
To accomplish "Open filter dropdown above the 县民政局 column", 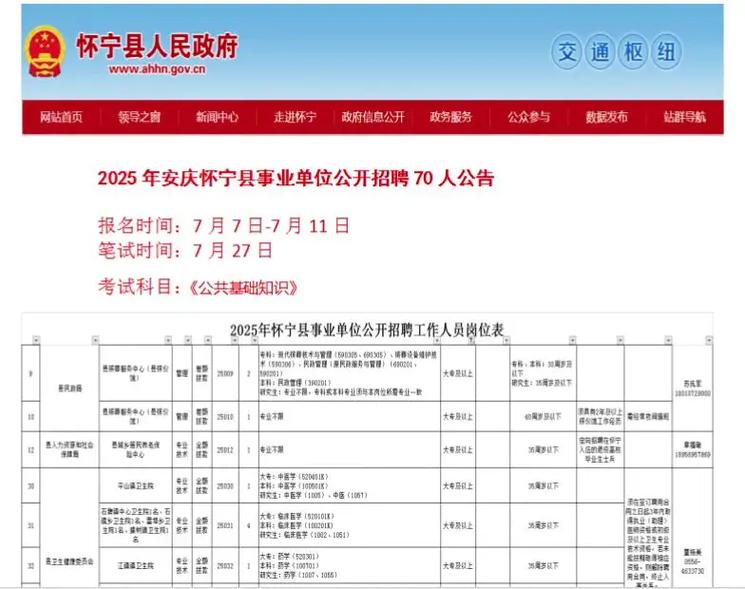I will [x=96, y=340].
